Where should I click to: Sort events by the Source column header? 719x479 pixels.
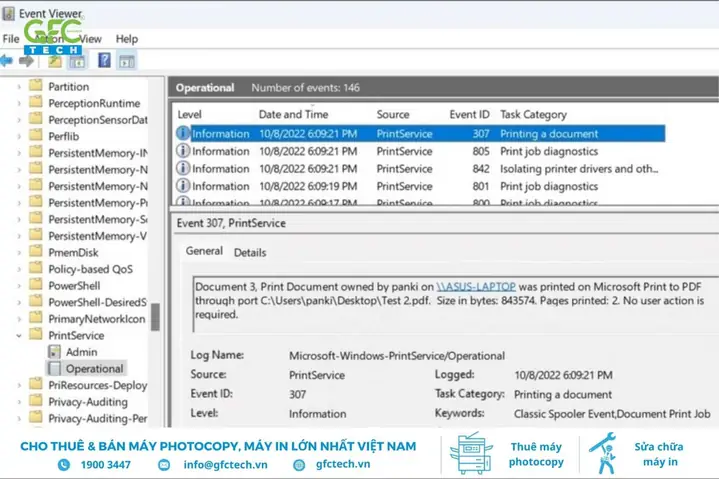click(393, 114)
